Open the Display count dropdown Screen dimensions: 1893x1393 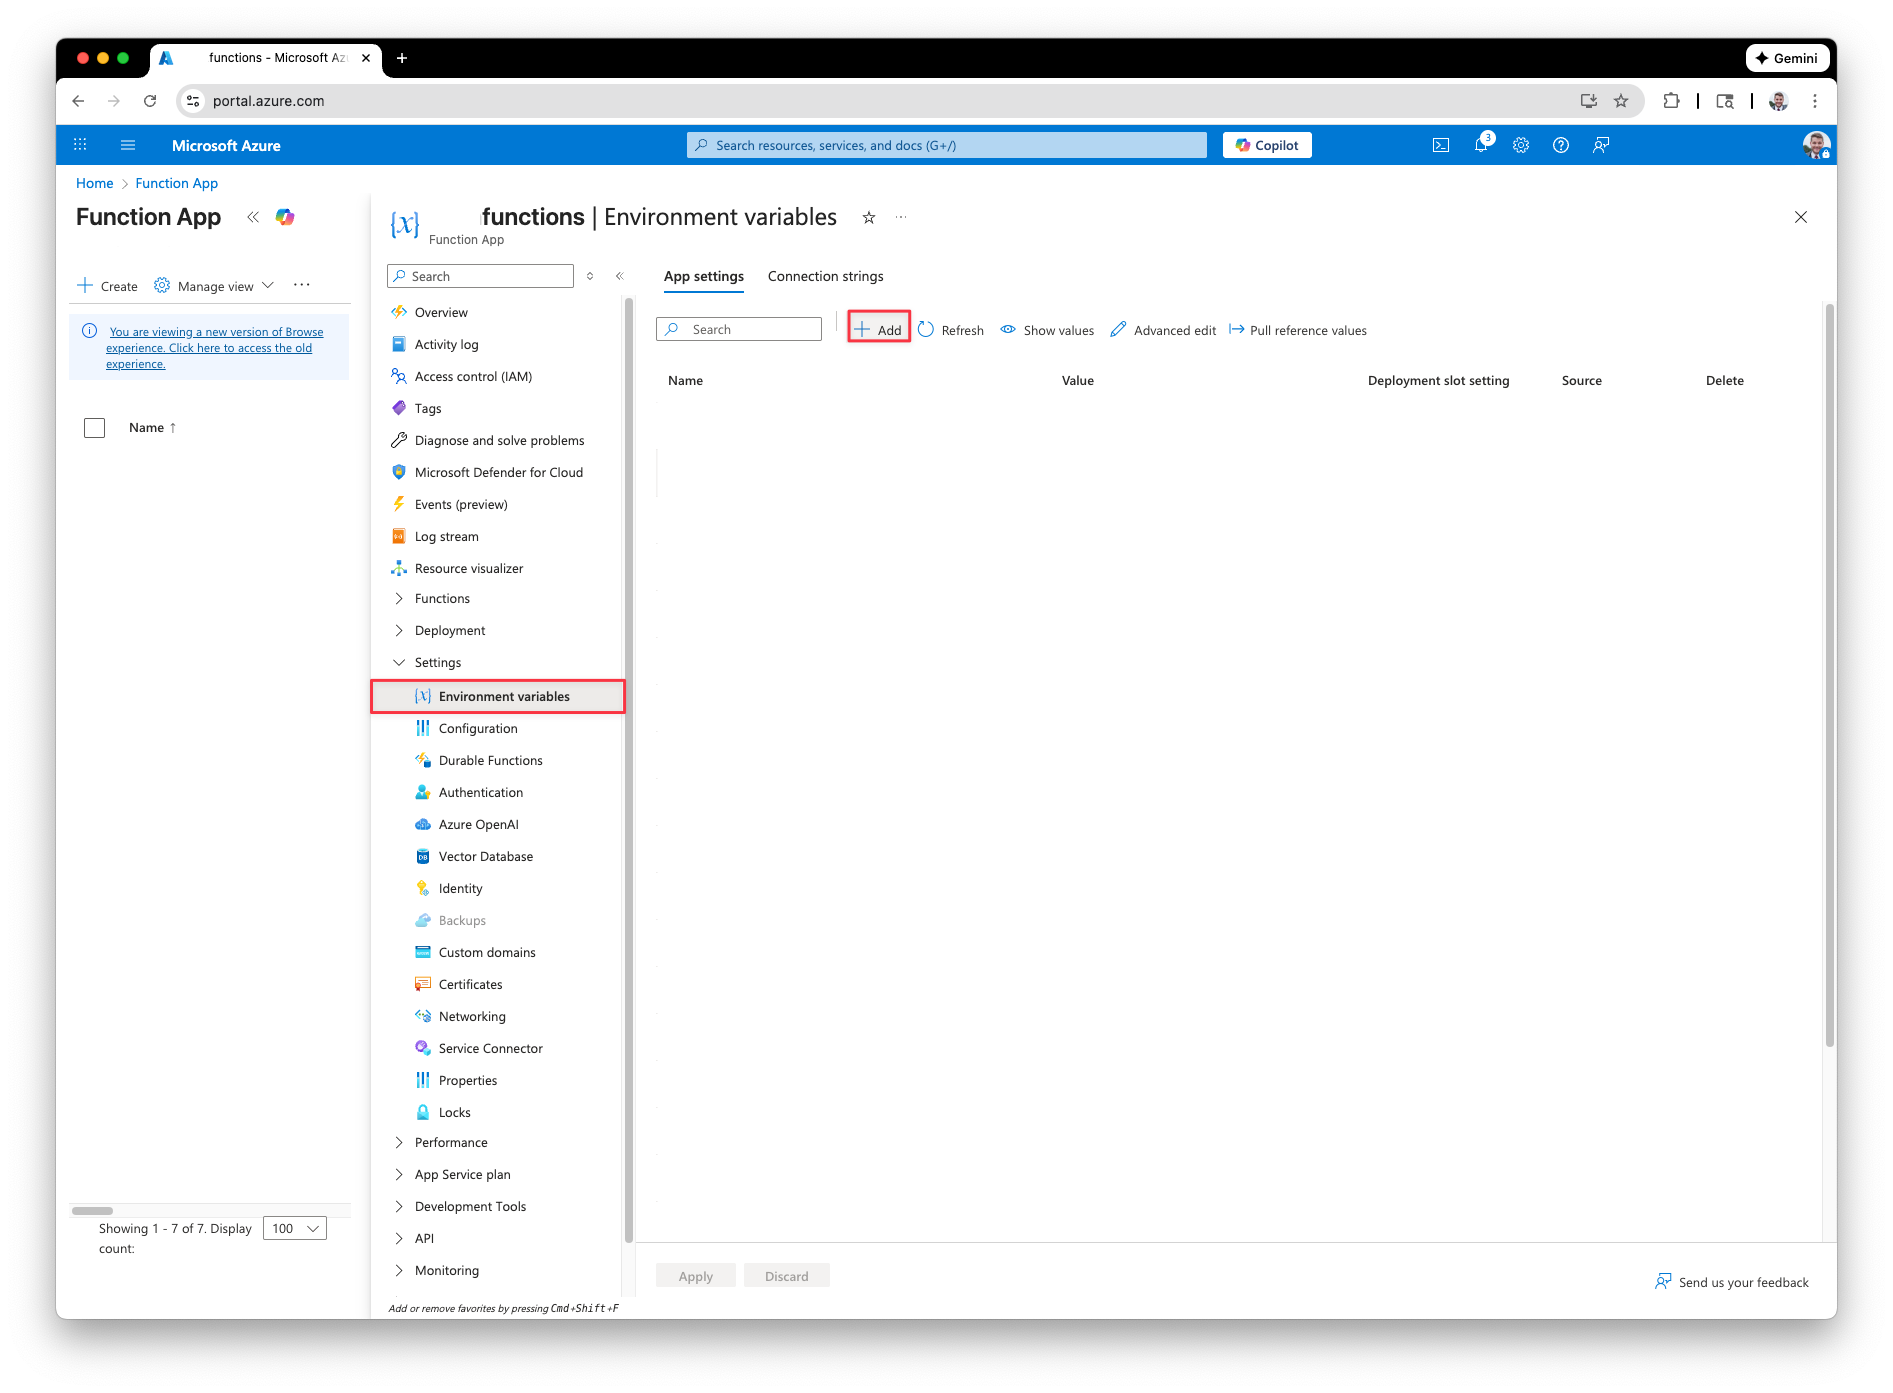tap(295, 1228)
